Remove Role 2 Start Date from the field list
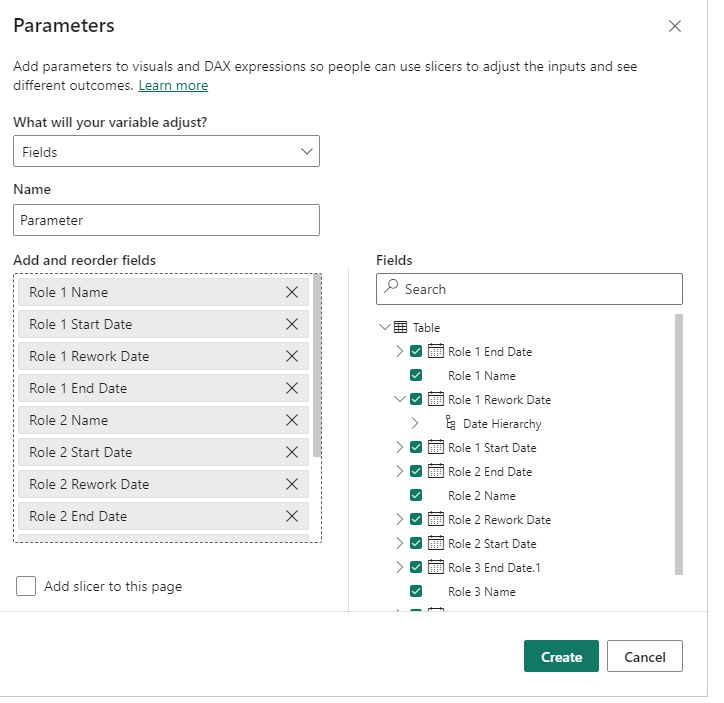The image size is (724, 703). click(x=292, y=452)
